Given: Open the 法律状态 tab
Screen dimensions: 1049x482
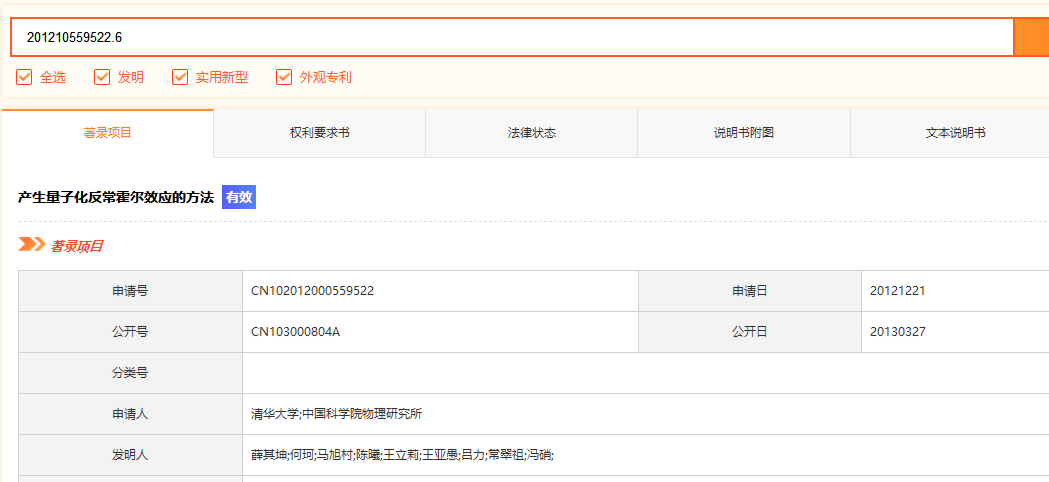Looking at the screenshot, I should click(x=532, y=133).
